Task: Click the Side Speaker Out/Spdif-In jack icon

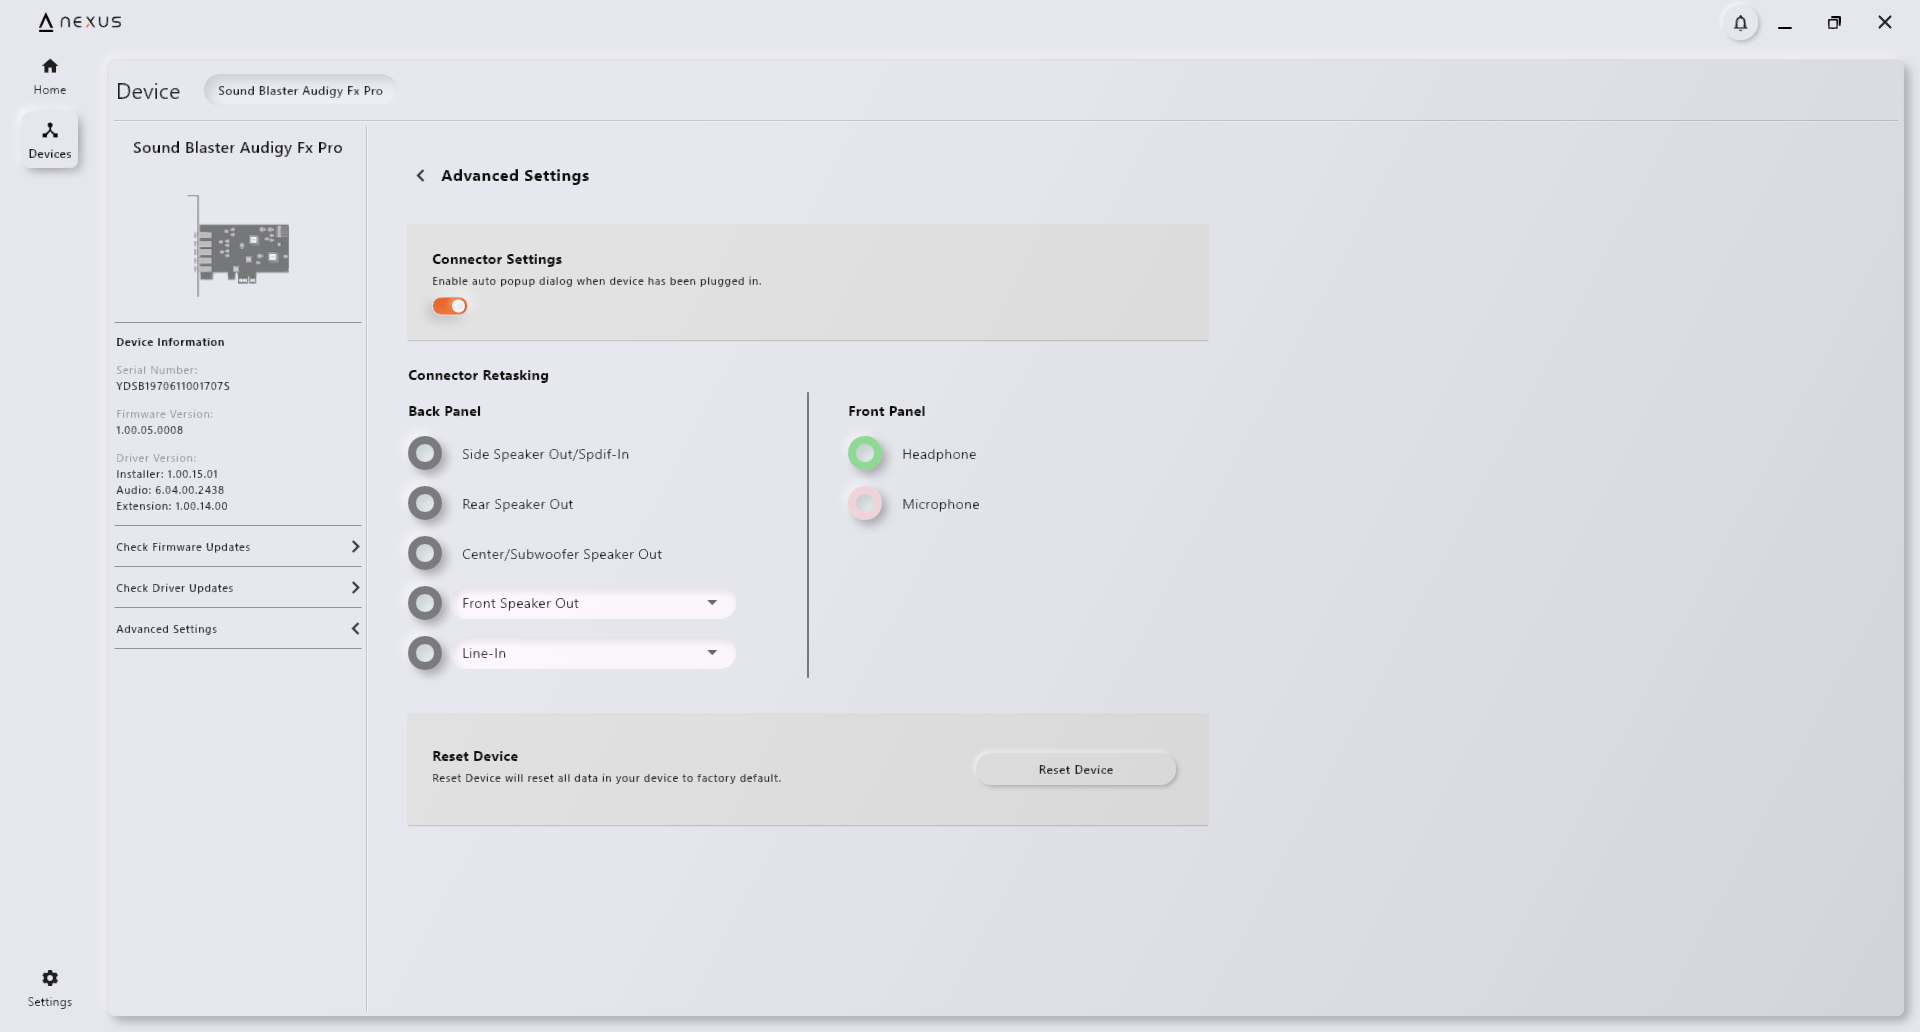Action: pos(425,453)
